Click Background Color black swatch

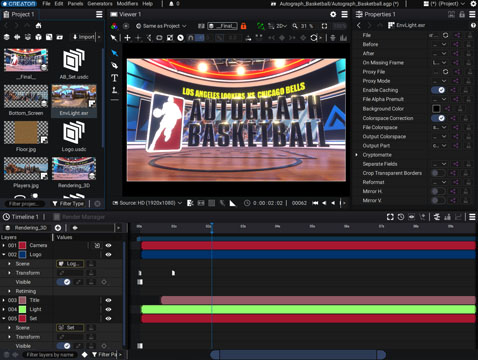click(x=436, y=109)
